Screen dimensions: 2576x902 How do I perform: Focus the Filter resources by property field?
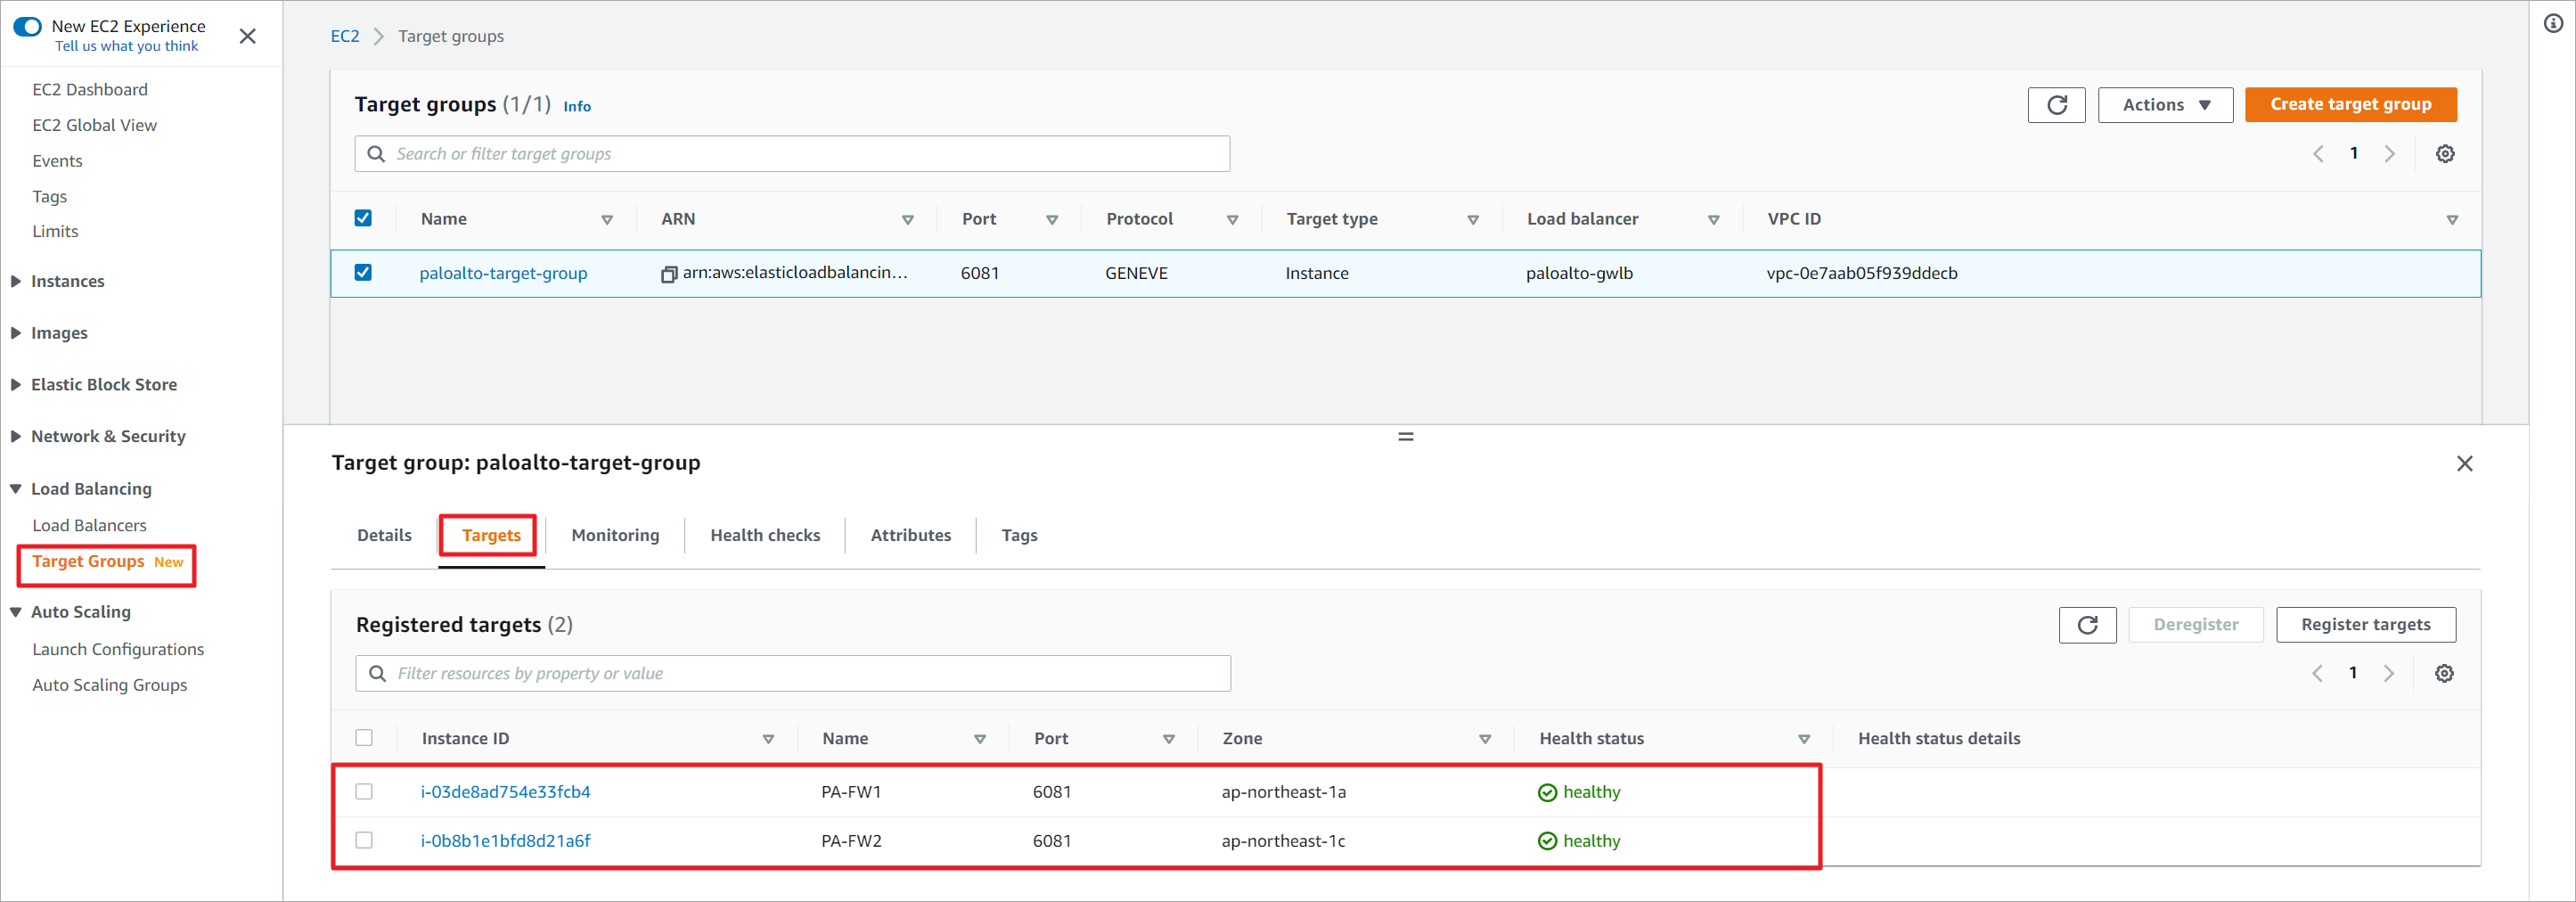793,674
